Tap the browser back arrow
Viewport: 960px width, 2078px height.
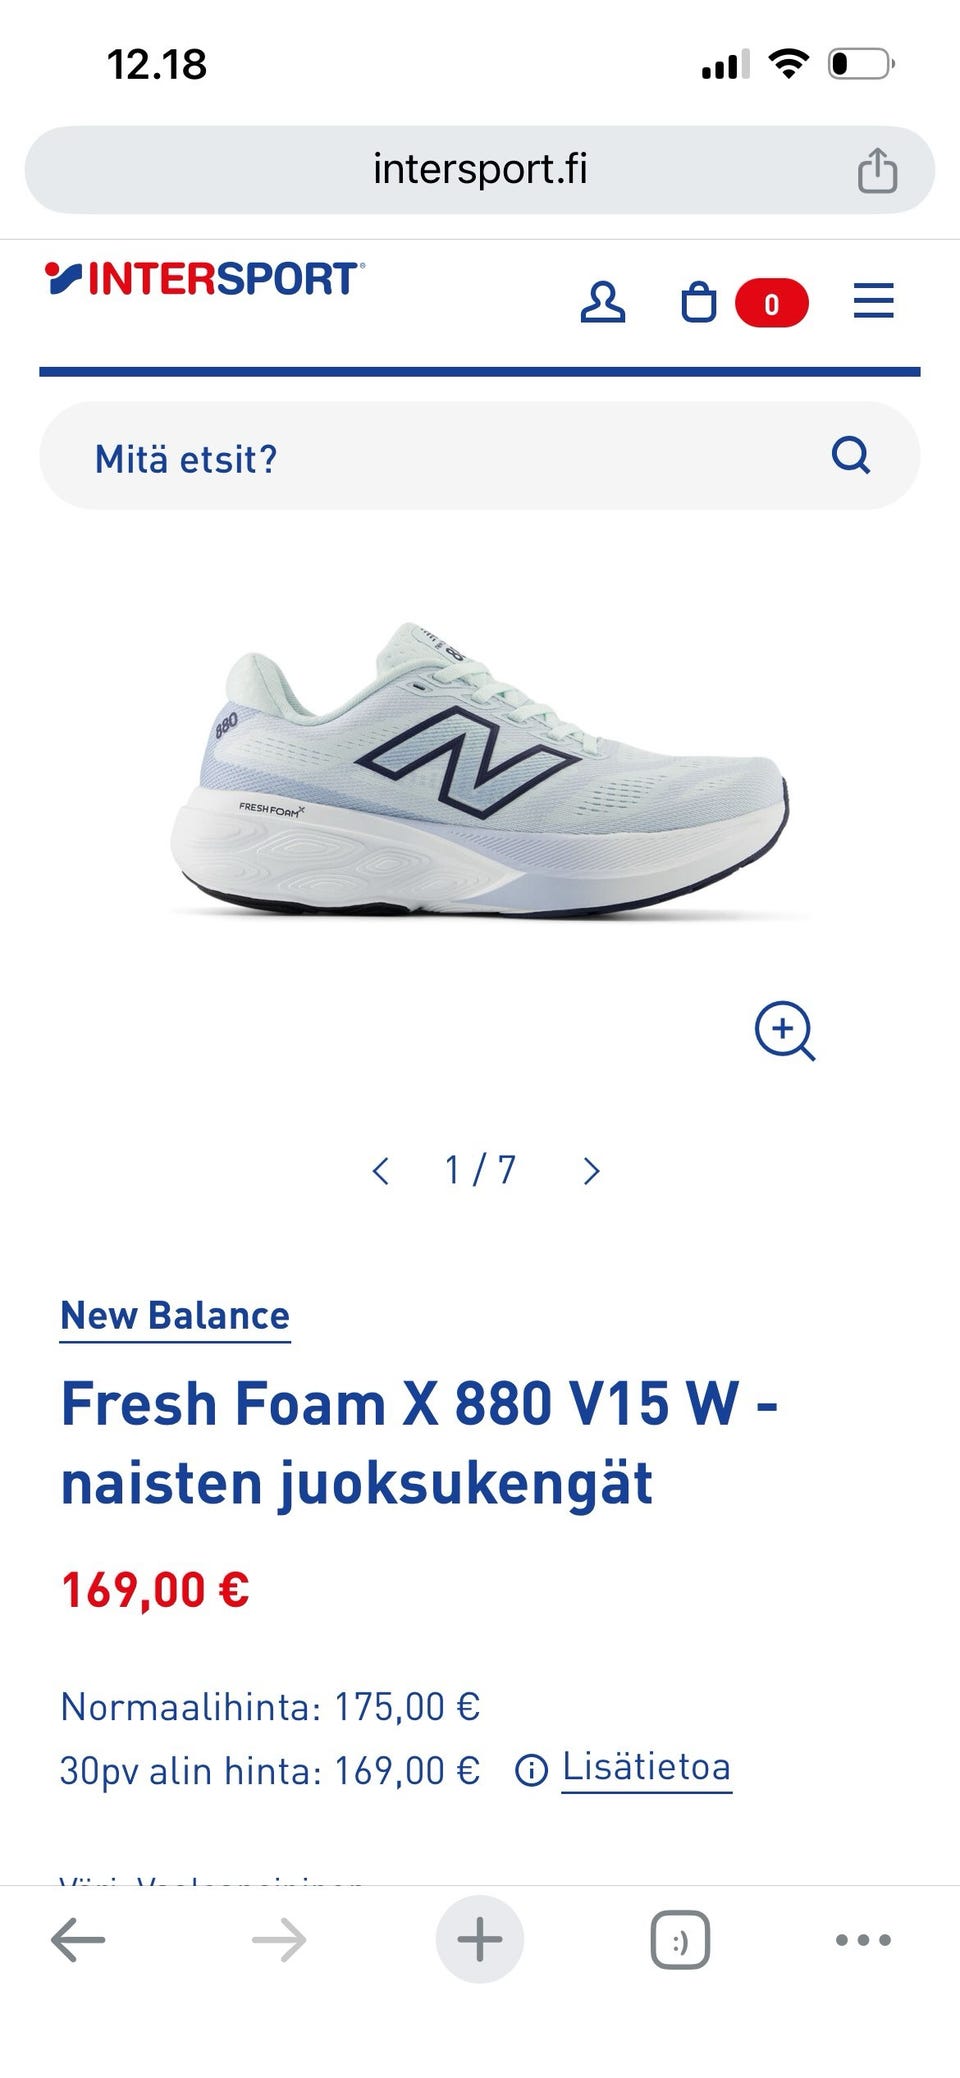coord(78,1940)
